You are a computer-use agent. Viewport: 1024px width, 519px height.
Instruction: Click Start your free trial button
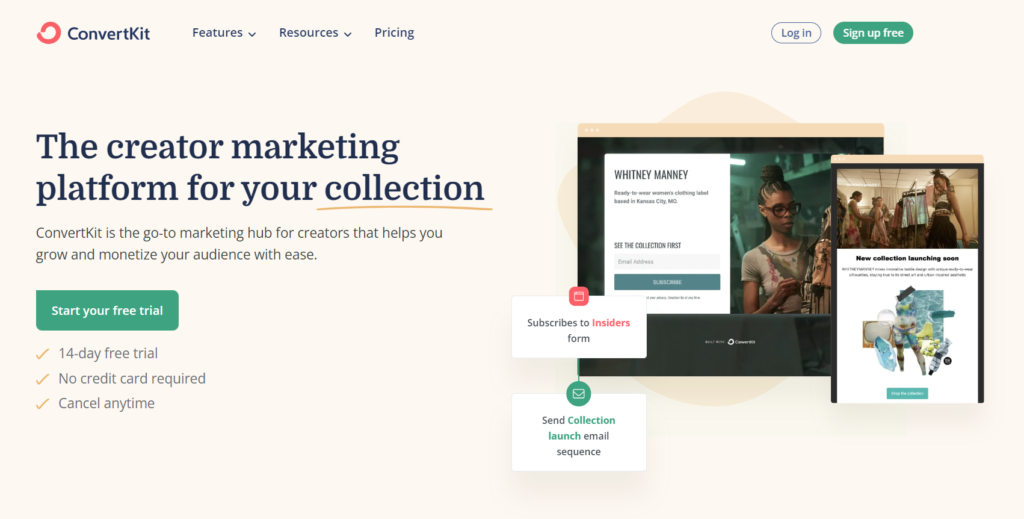point(107,310)
